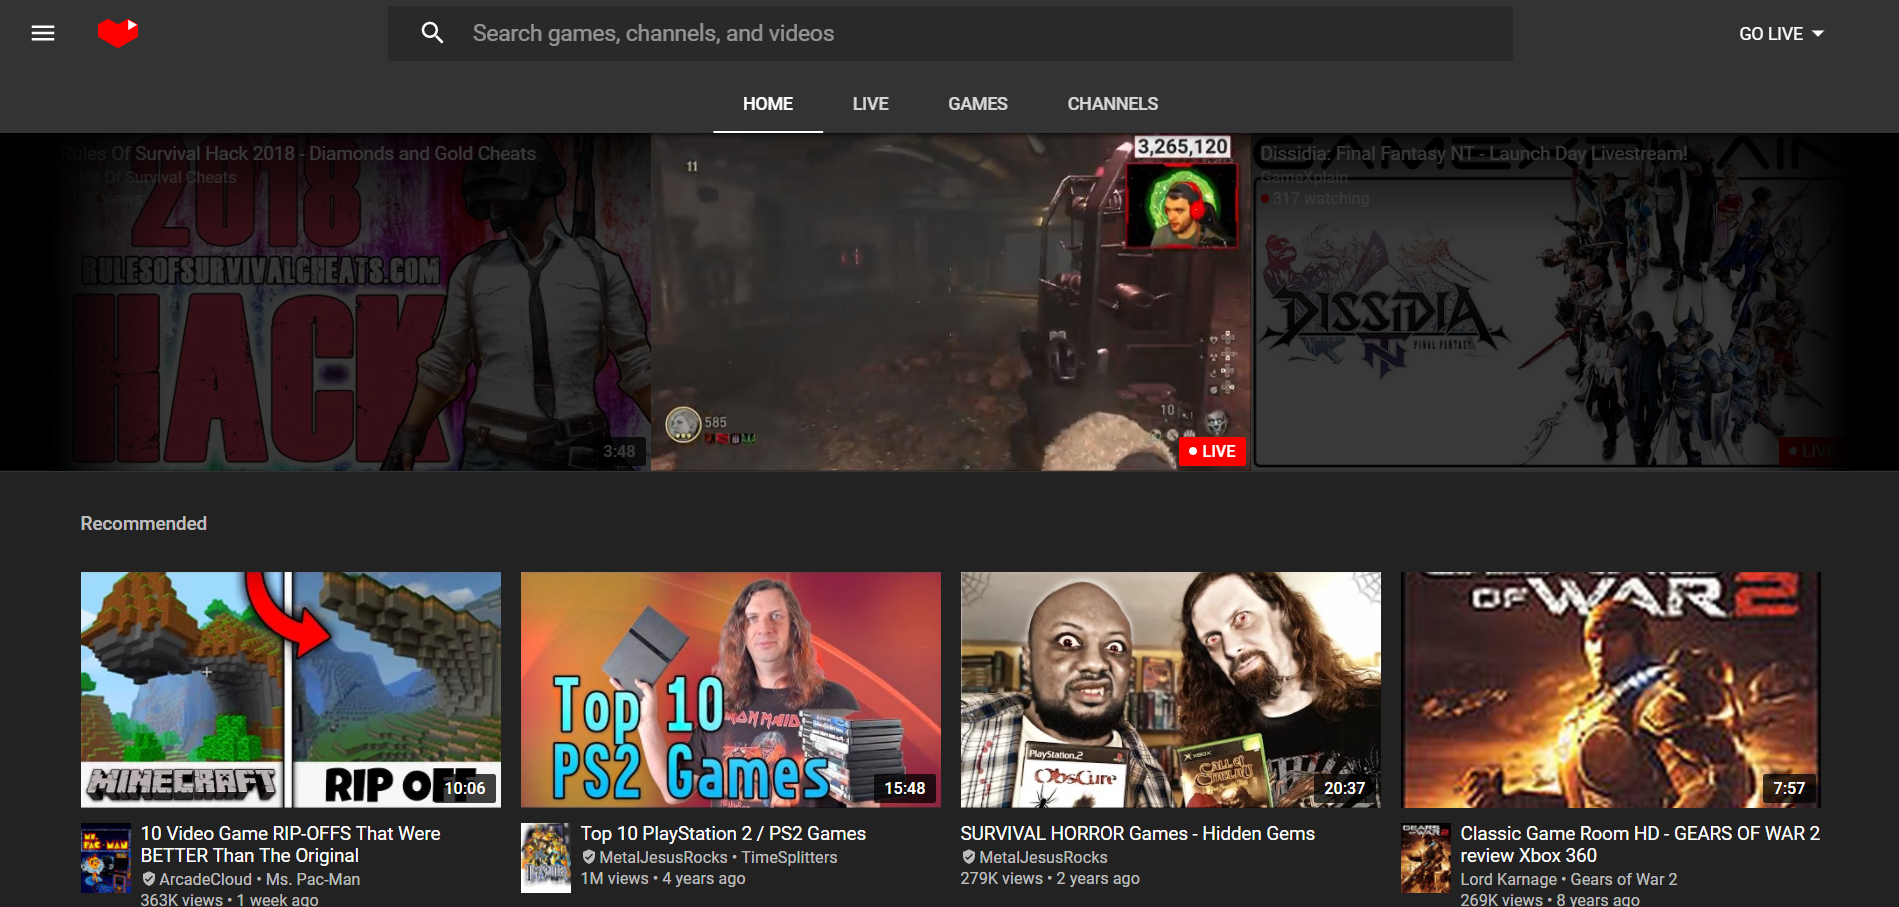Viewport: 1899px width, 907px height.
Task: Open the hamburger navigation menu
Action: (43, 33)
